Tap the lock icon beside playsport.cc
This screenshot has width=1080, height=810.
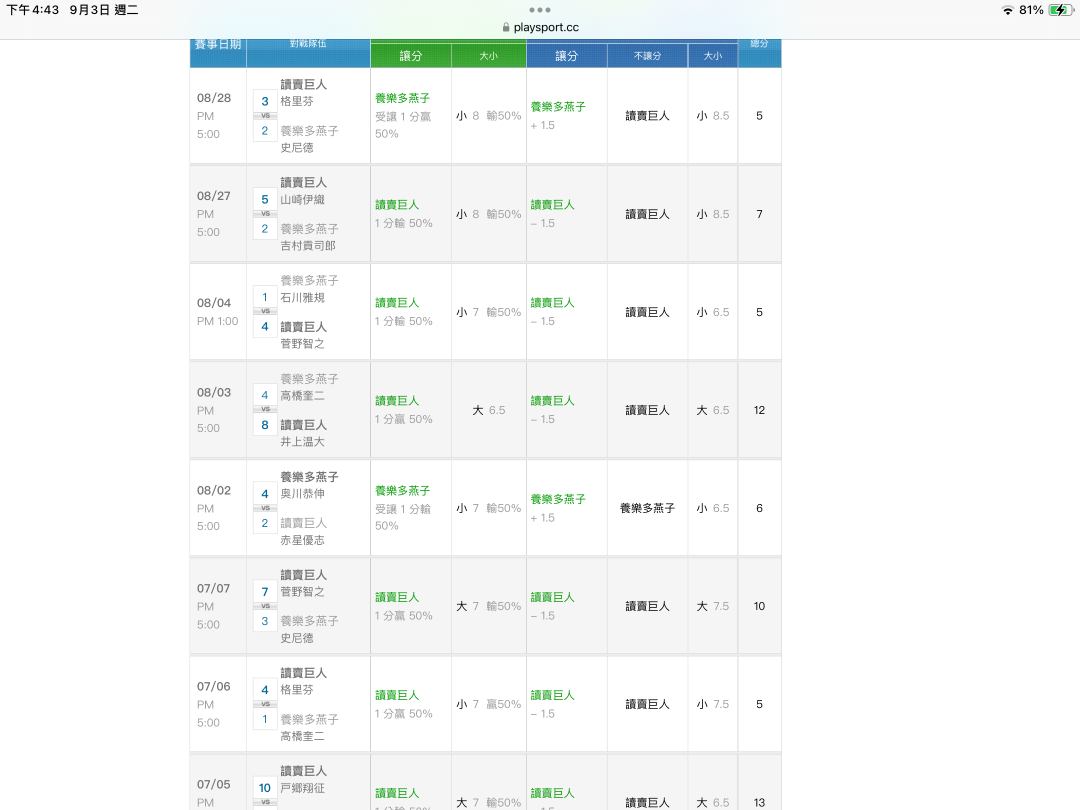[x=506, y=28]
